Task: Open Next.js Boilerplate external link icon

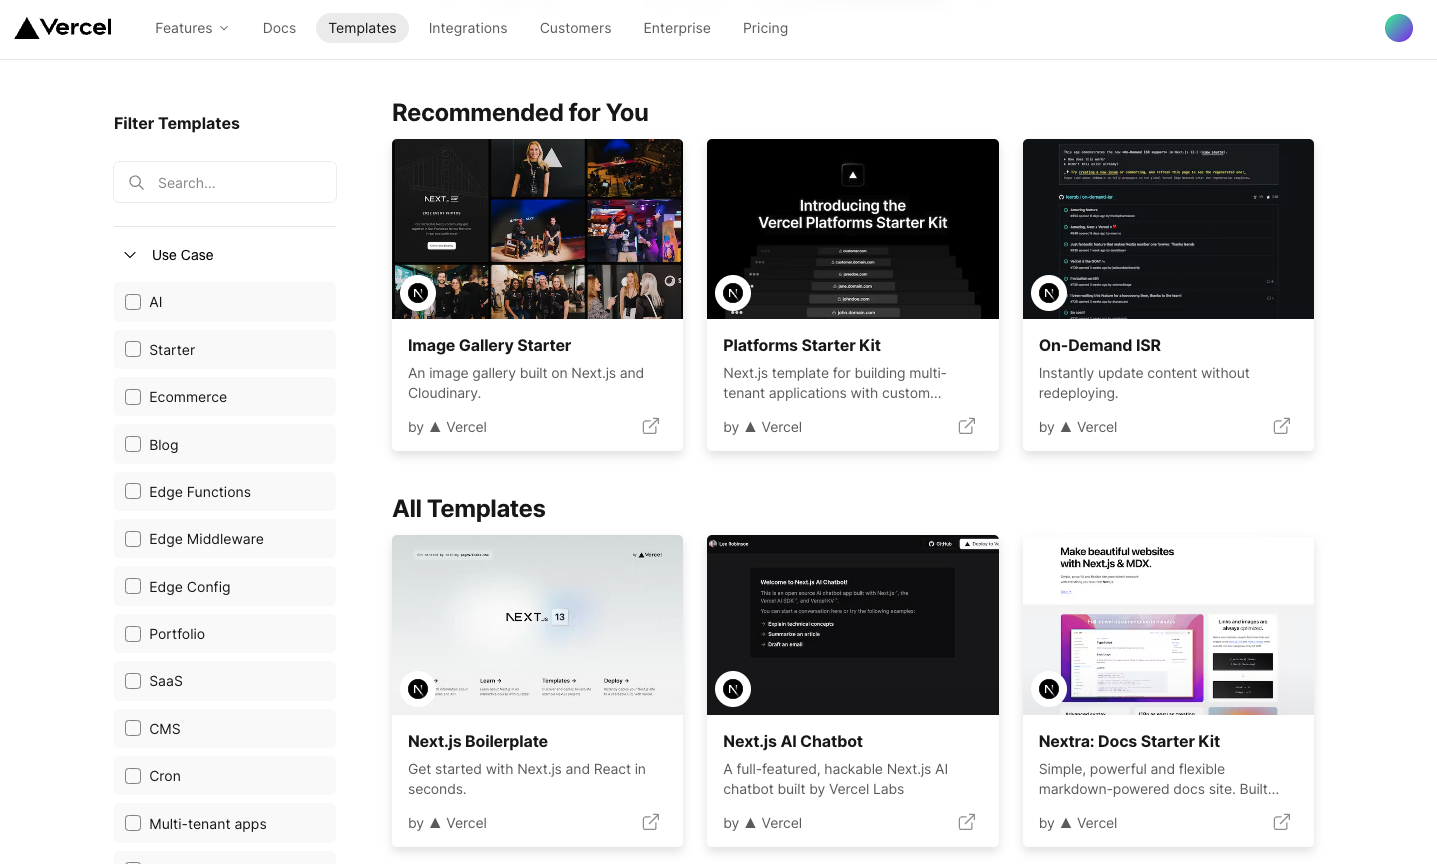Action: [x=651, y=822]
